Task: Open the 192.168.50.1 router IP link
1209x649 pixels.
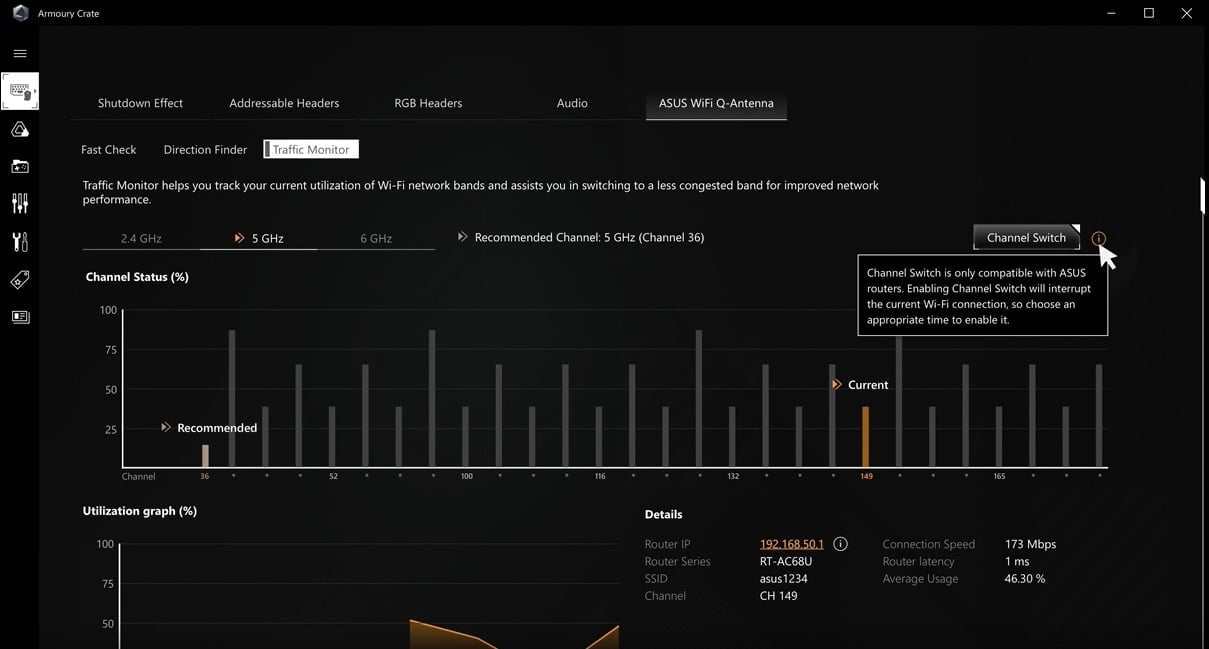Action: pos(792,544)
